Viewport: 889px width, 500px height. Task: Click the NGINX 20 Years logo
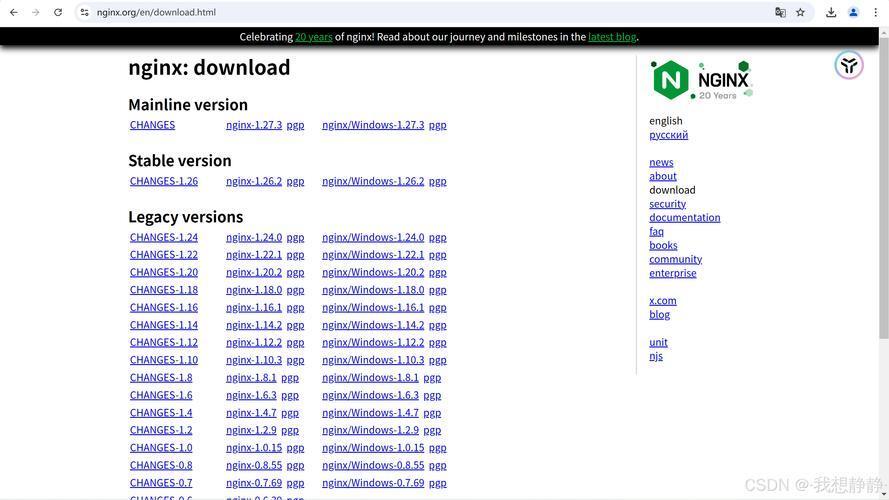[x=702, y=80]
